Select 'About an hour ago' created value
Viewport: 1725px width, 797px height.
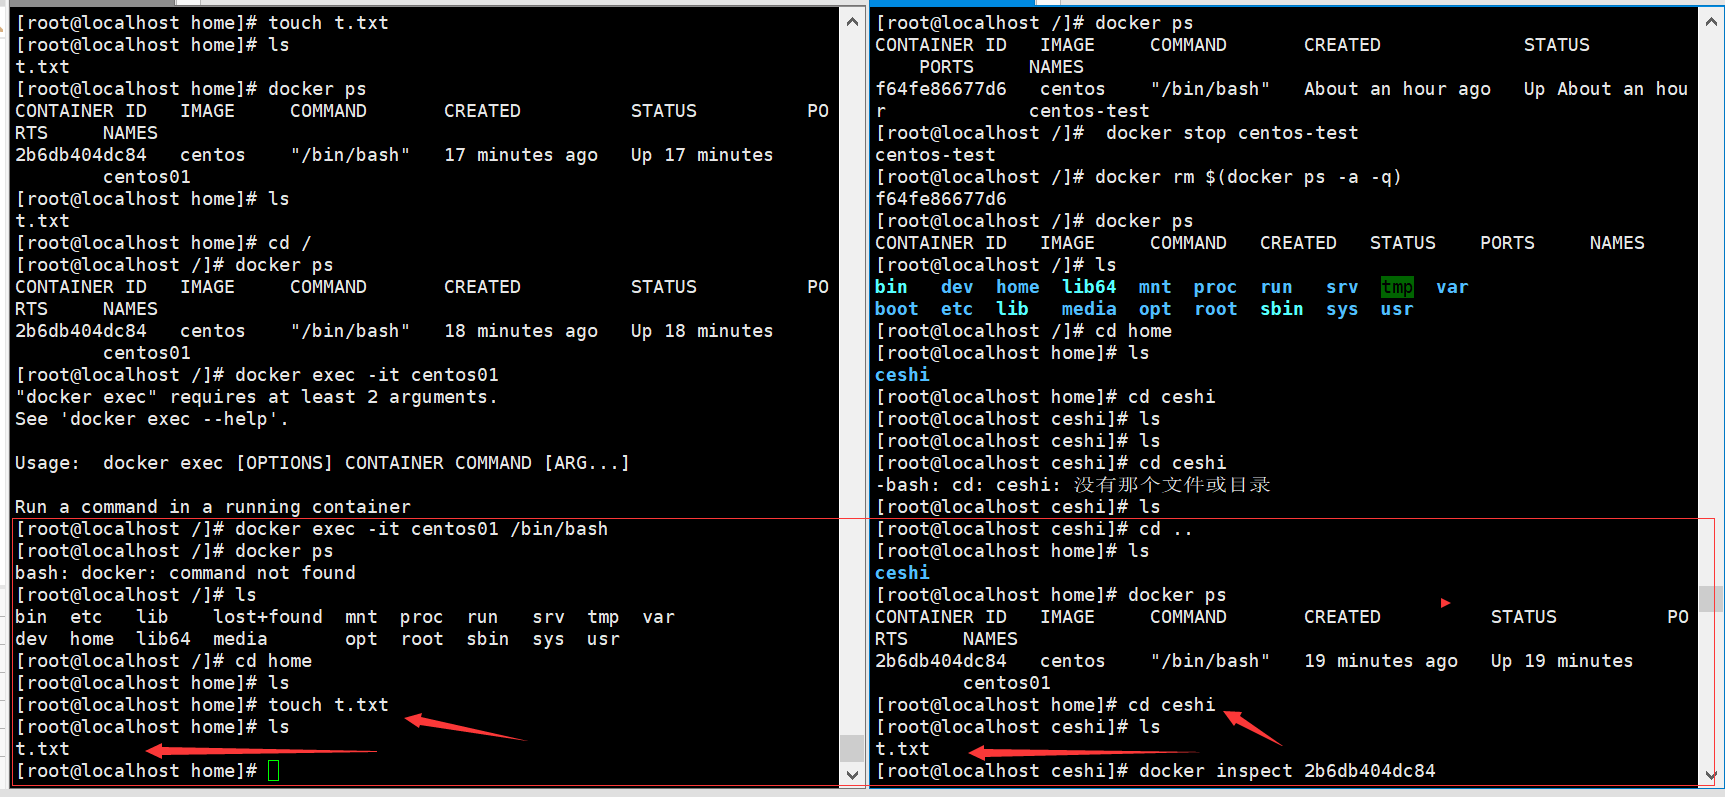pos(1397,89)
